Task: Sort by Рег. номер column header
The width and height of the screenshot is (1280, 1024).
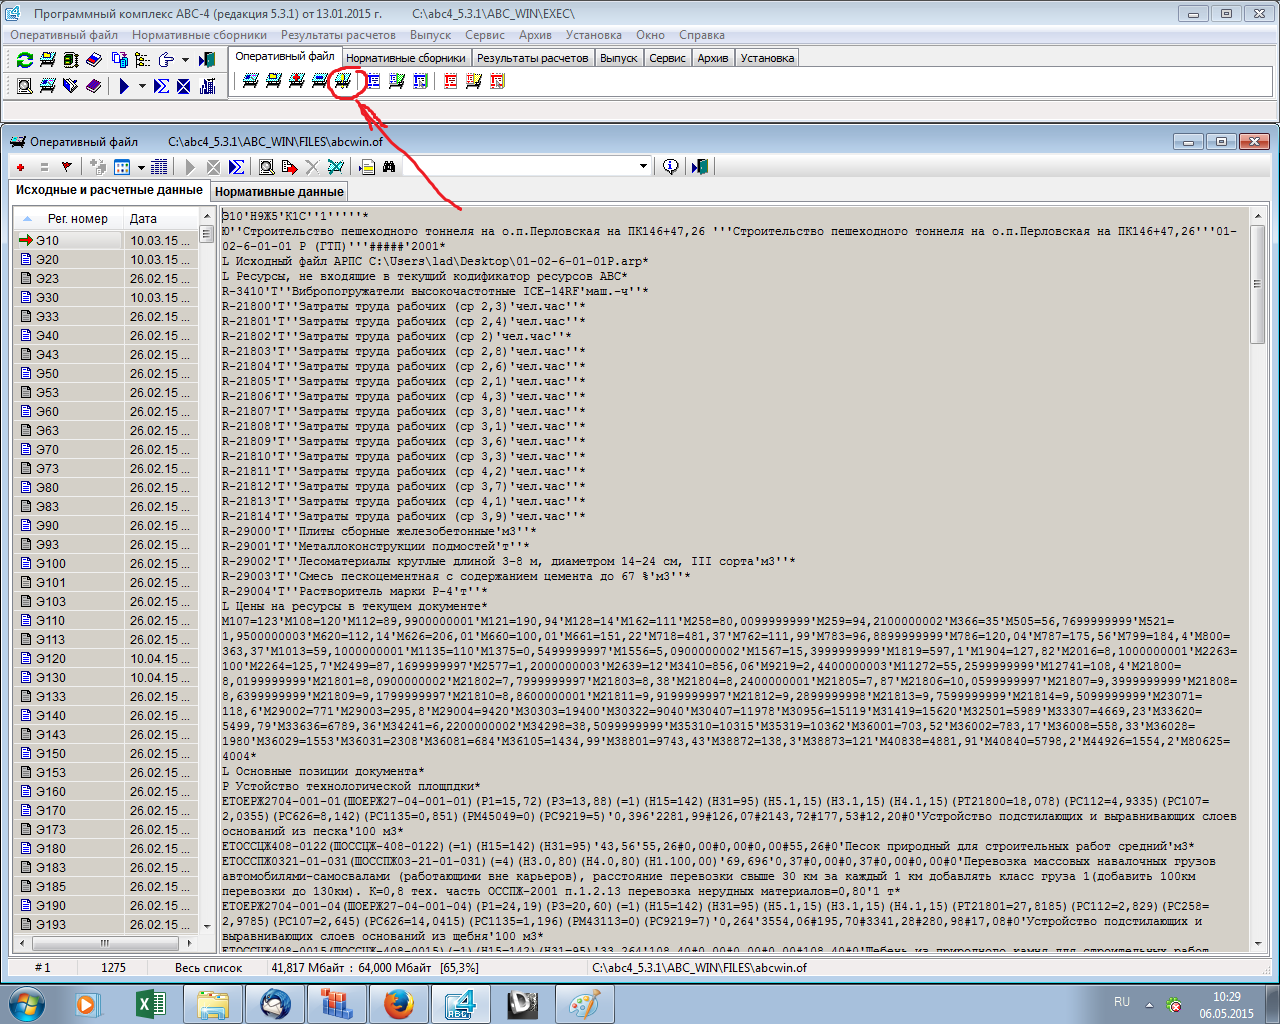Action: 67,218
